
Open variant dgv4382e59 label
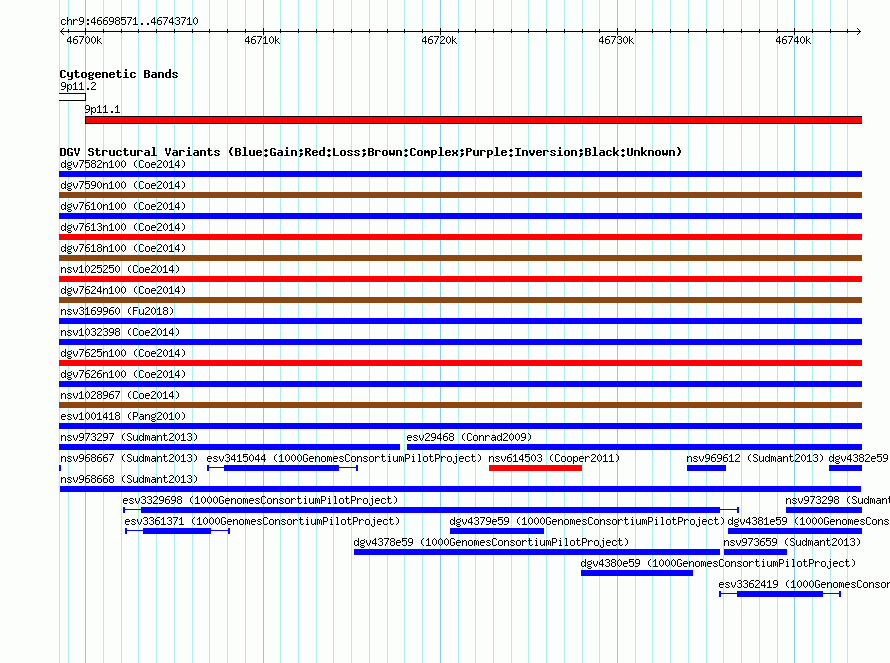(859, 458)
